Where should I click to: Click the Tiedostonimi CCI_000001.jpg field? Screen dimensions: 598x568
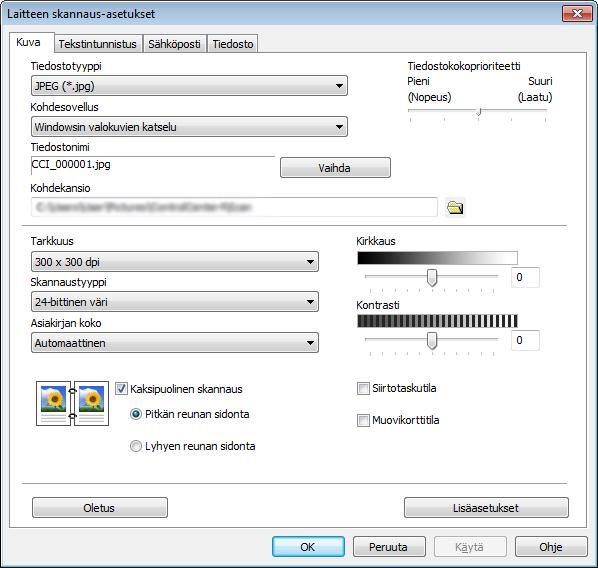coord(153,165)
